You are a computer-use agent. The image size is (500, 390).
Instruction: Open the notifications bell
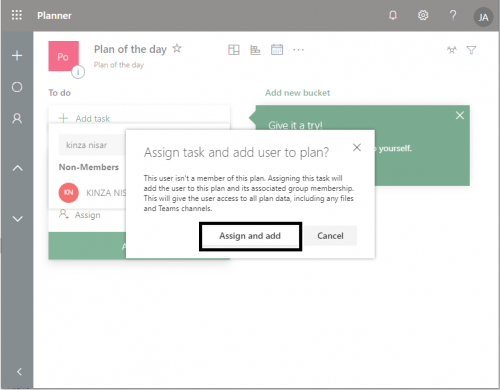click(393, 15)
